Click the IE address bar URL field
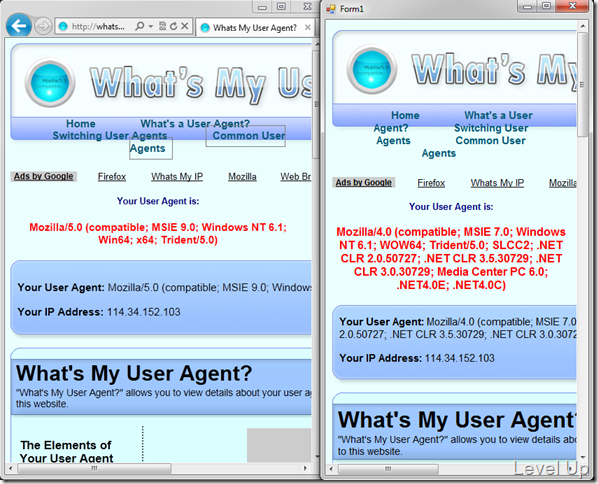The height and width of the screenshot is (484, 598). point(98,26)
